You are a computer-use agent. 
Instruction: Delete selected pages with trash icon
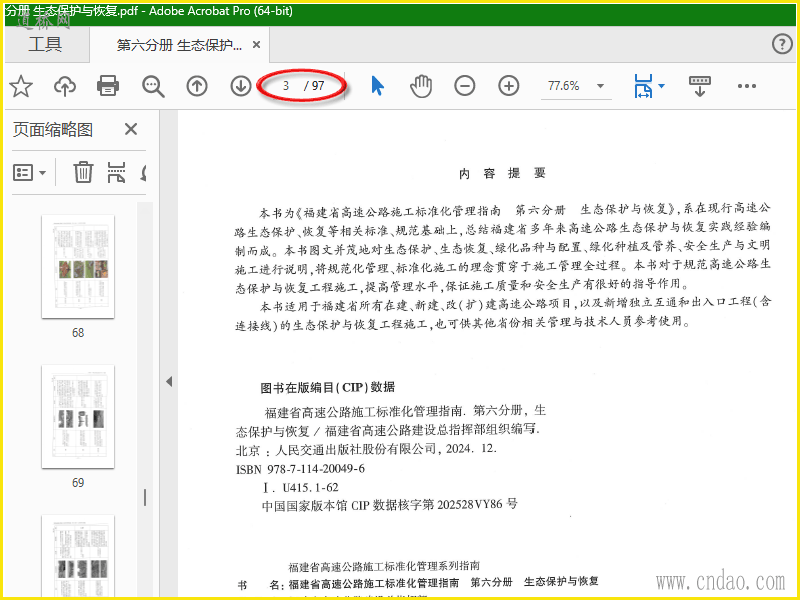coord(83,172)
